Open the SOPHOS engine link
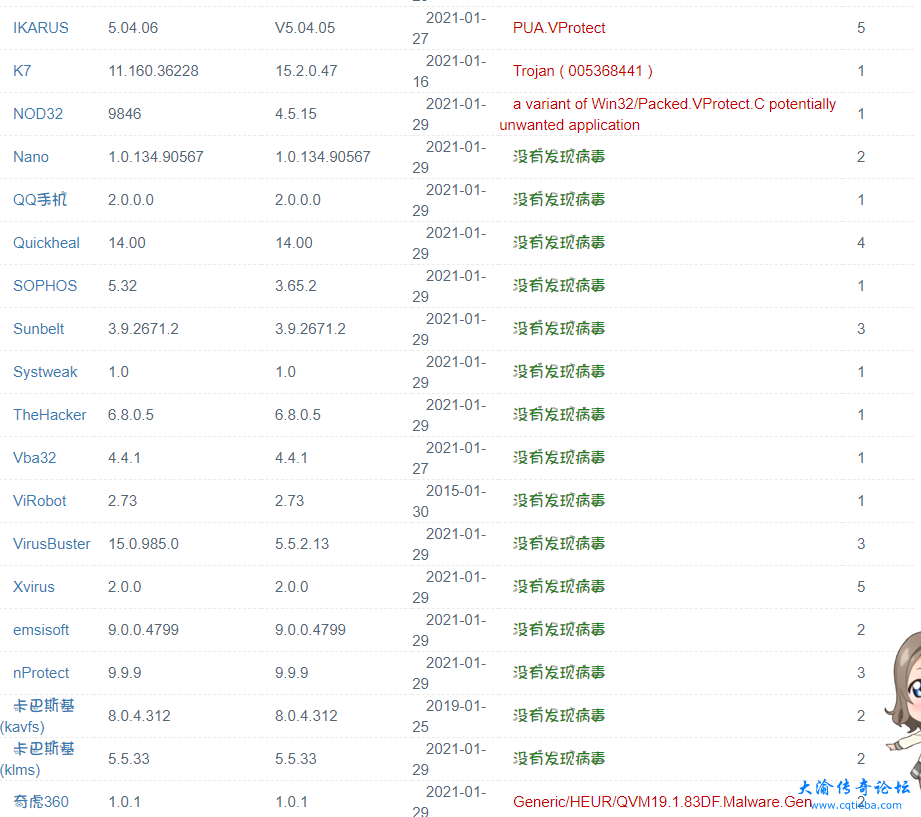The image size is (921, 817). click(x=45, y=285)
